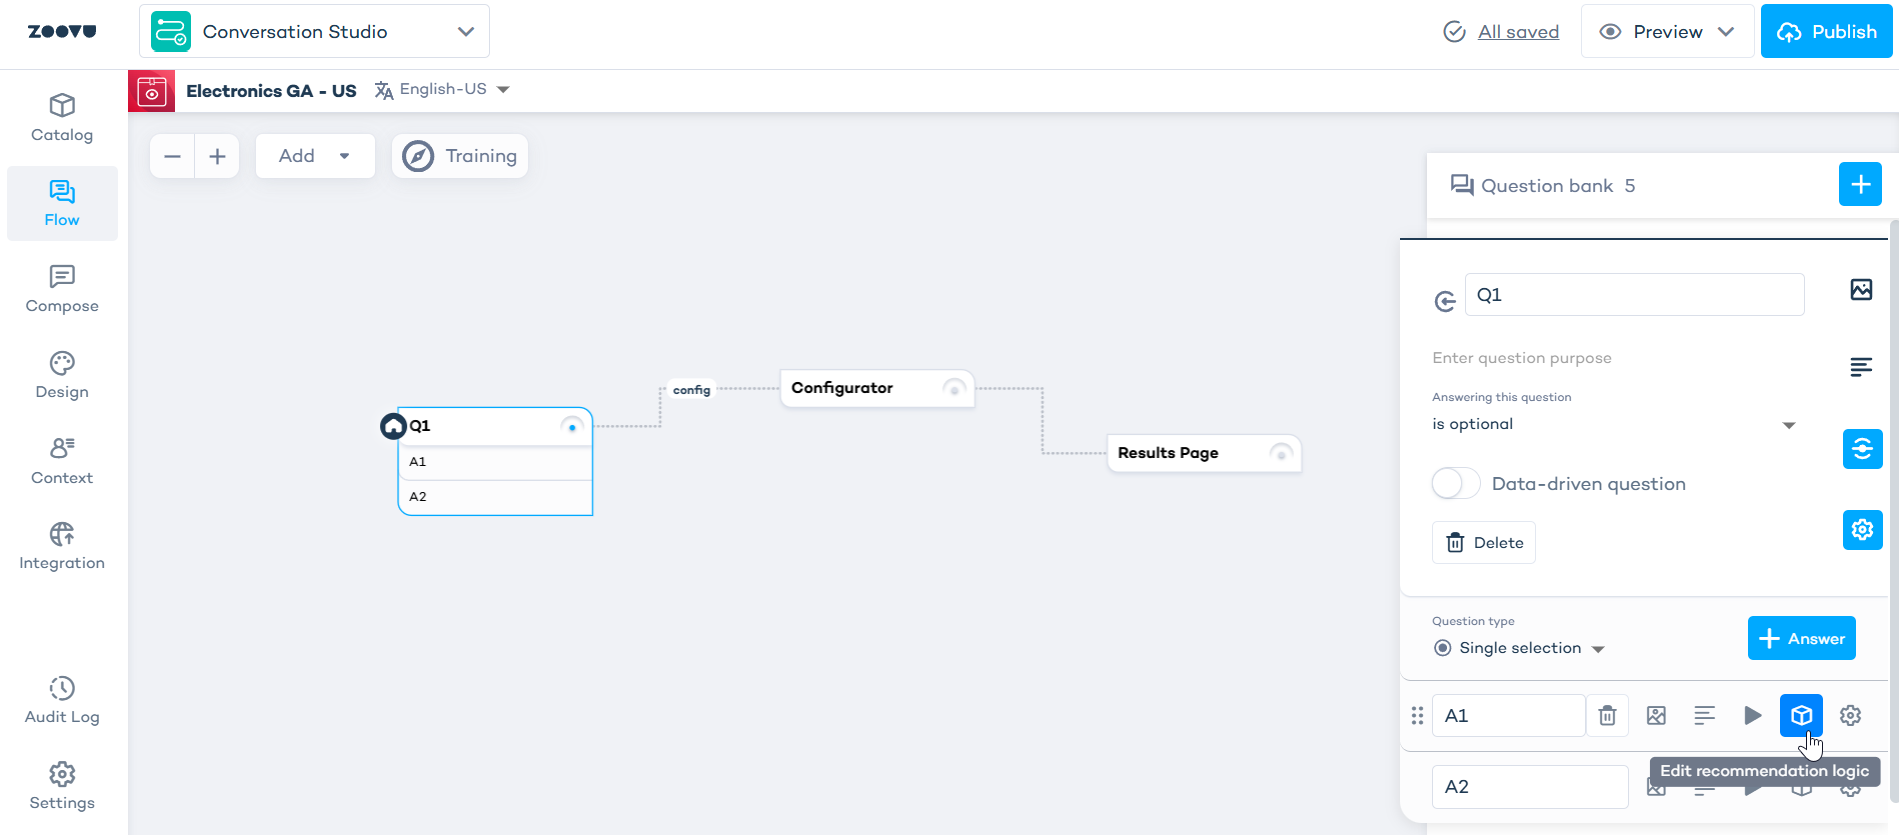
Task: Edit the A1 answer description
Action: [x=1705, y=715]
